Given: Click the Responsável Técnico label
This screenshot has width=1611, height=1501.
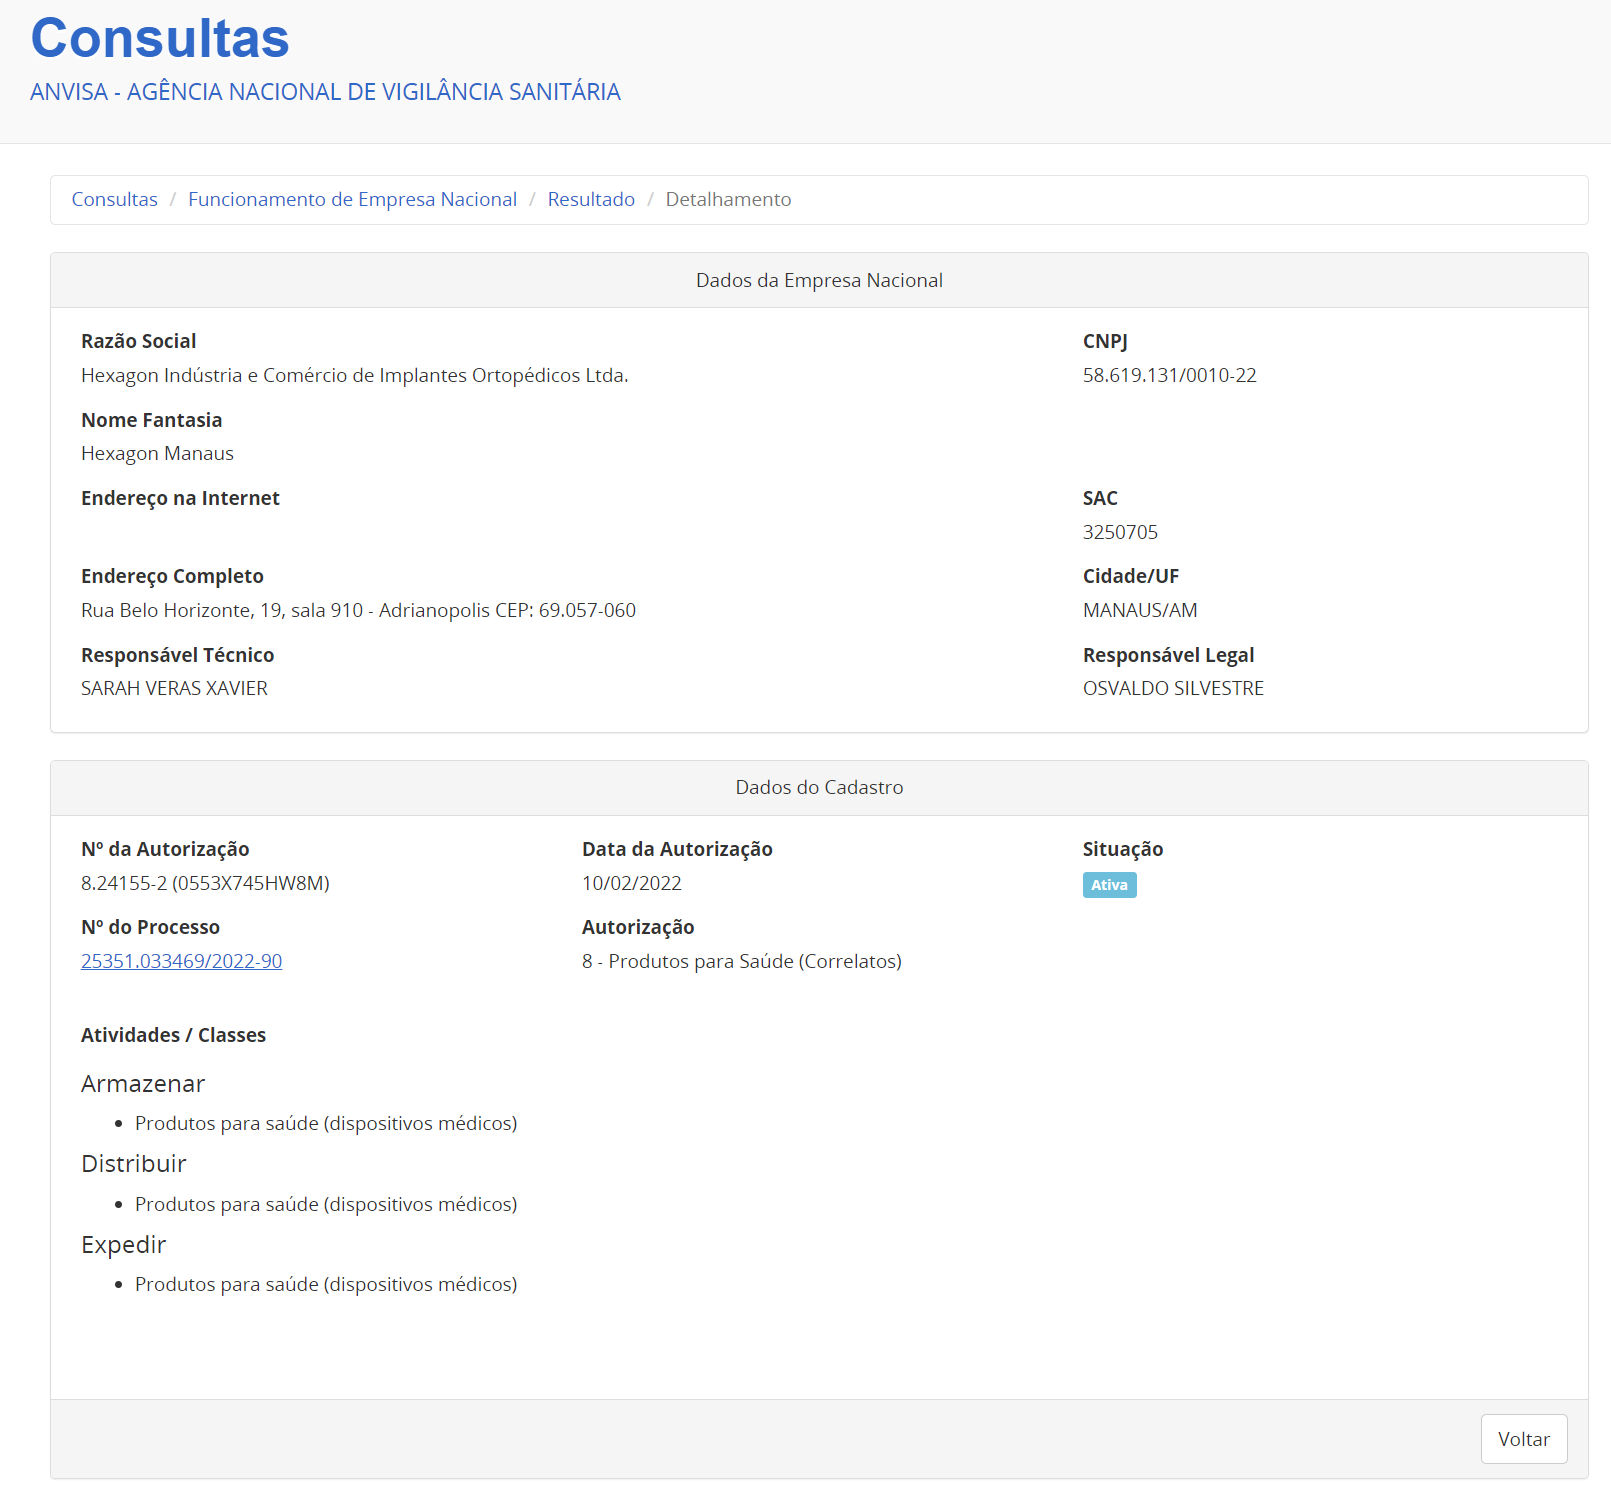Looking at the screenshot, I should point(177,655).
